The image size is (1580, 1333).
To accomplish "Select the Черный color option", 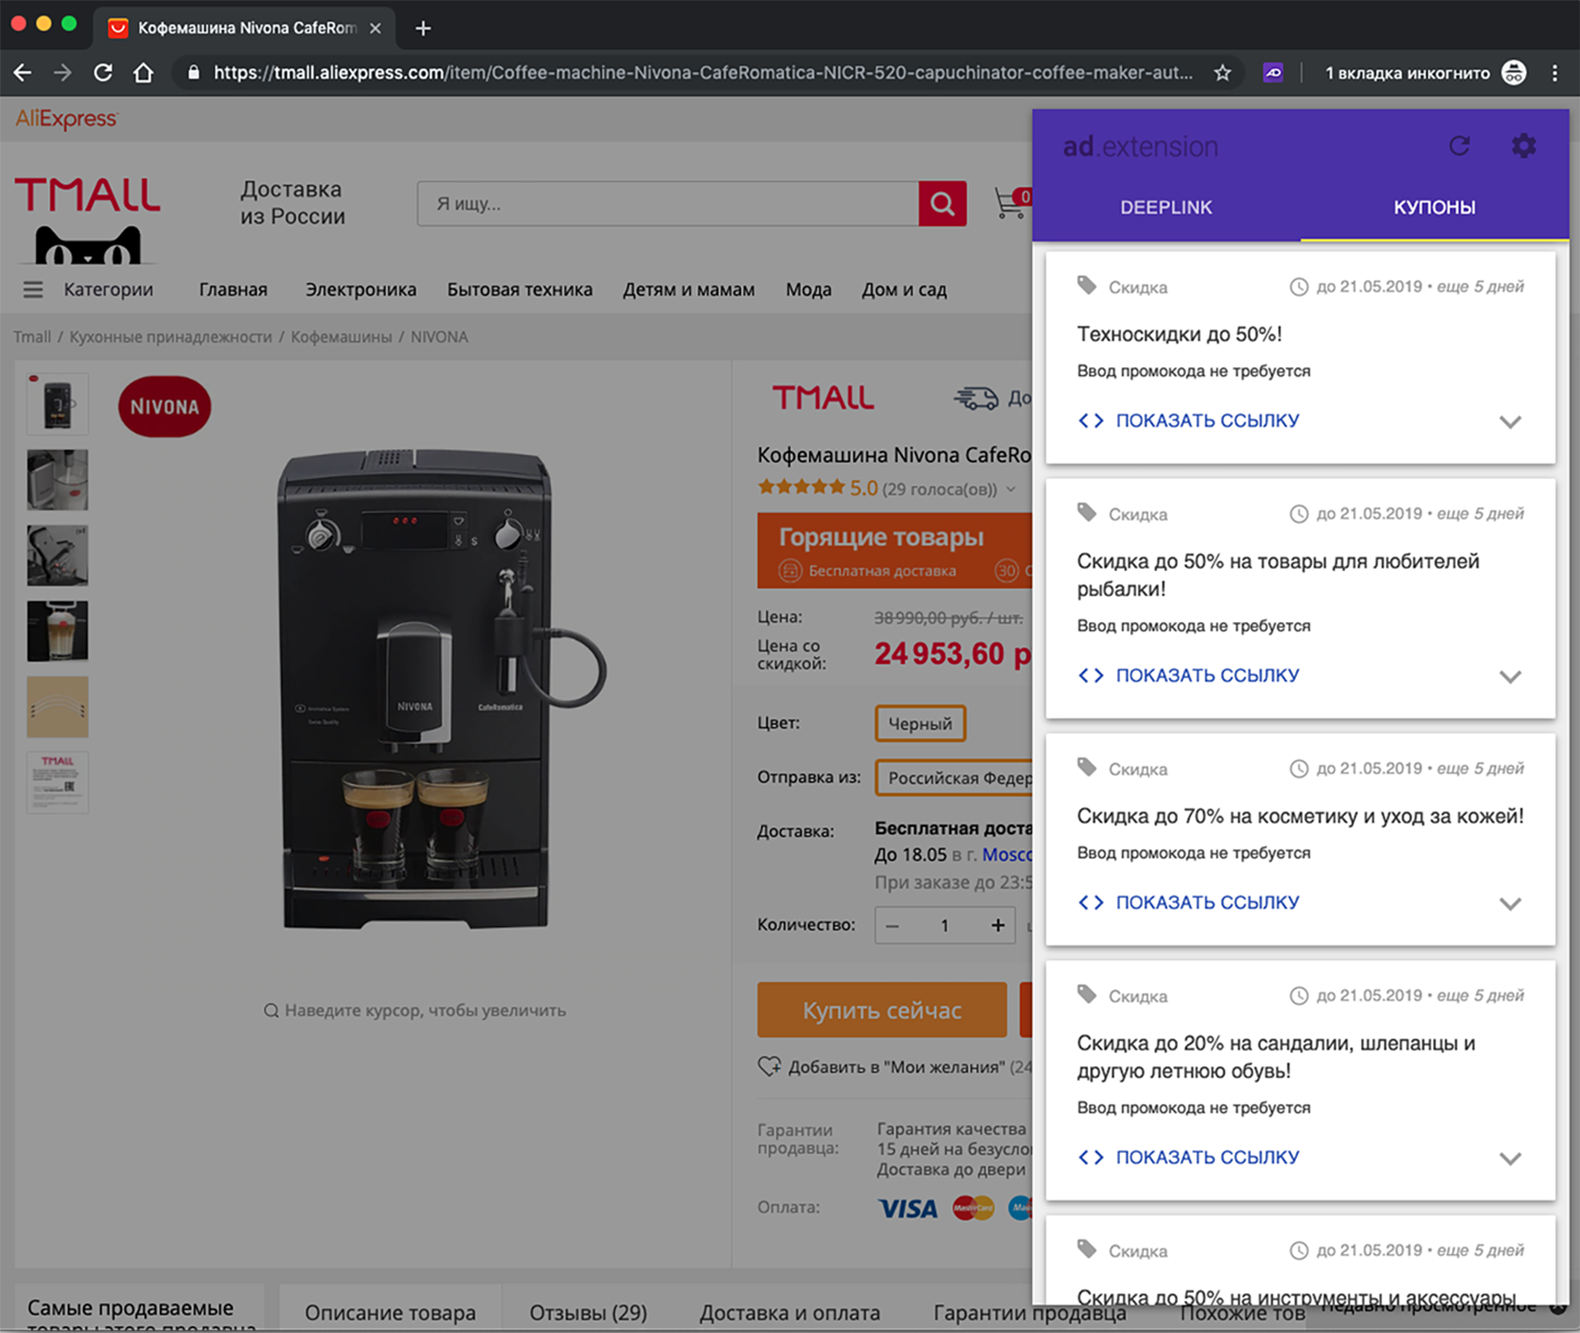I will pyautogui.click(x=920, y=724).
